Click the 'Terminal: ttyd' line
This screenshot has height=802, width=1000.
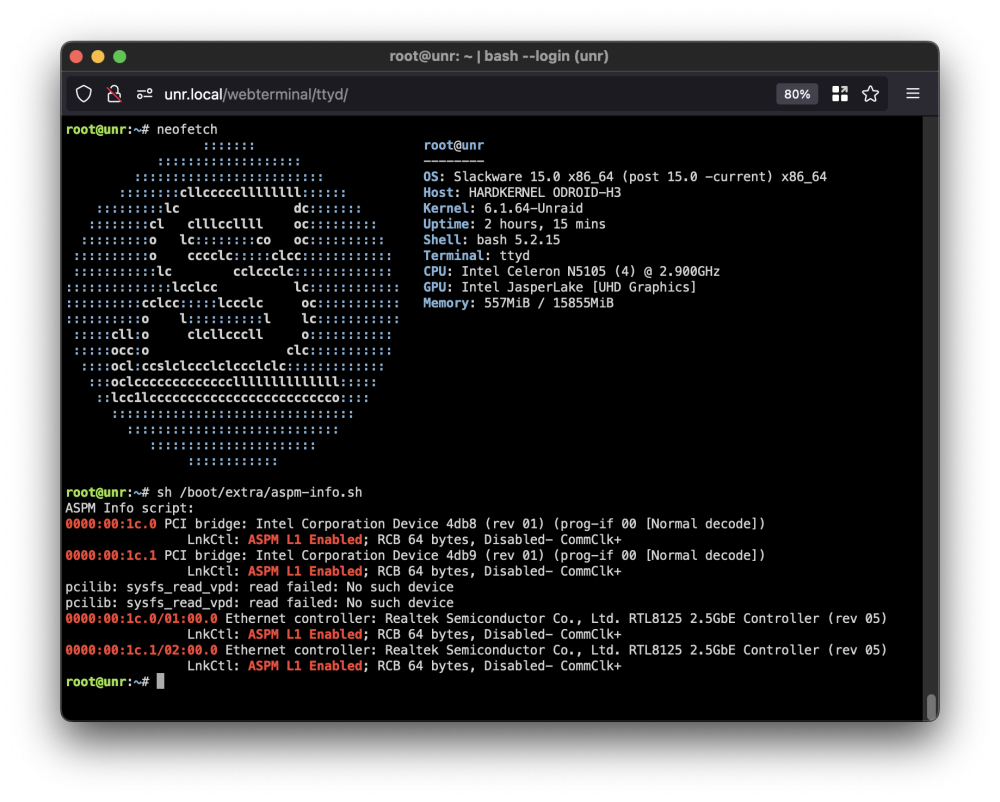pyautogui.click(x=476, y=256)
